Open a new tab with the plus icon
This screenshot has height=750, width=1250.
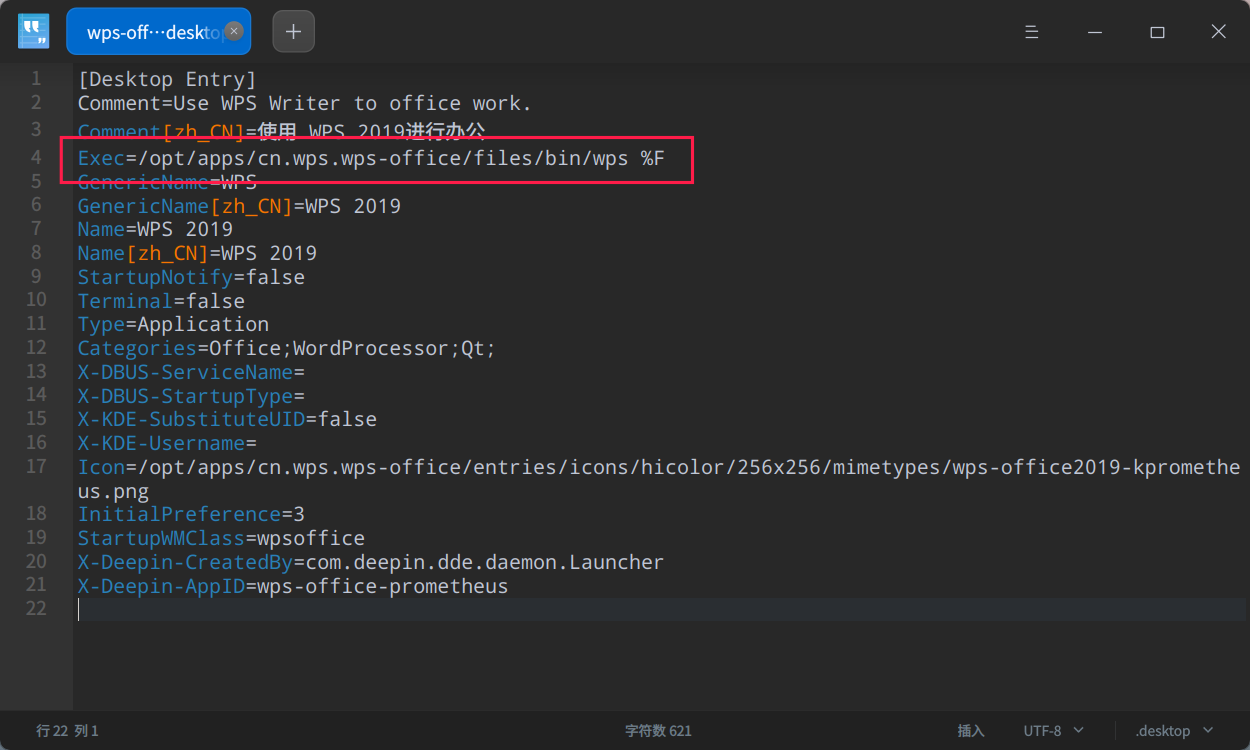[x=293, y=31]
